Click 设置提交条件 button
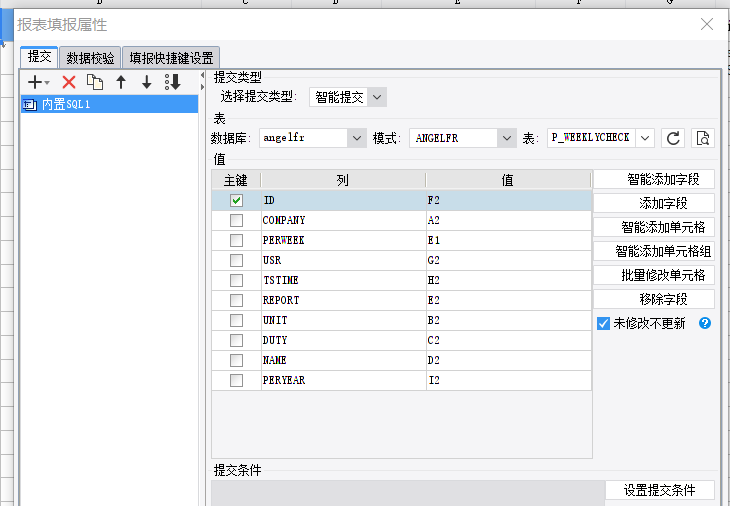 (660, 490)
